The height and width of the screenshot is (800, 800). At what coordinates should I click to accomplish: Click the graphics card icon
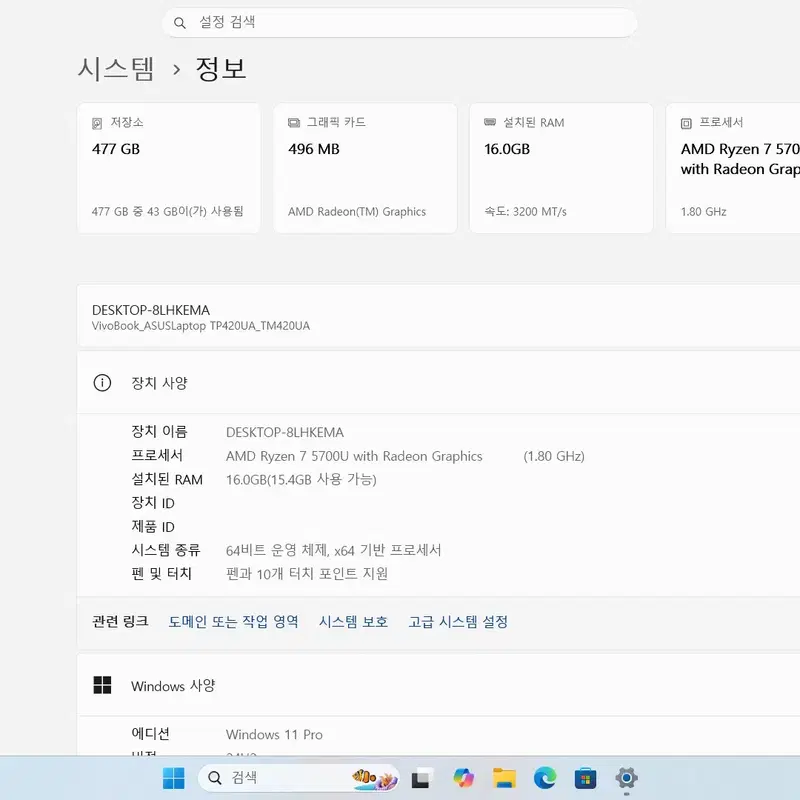coord(294,122)
